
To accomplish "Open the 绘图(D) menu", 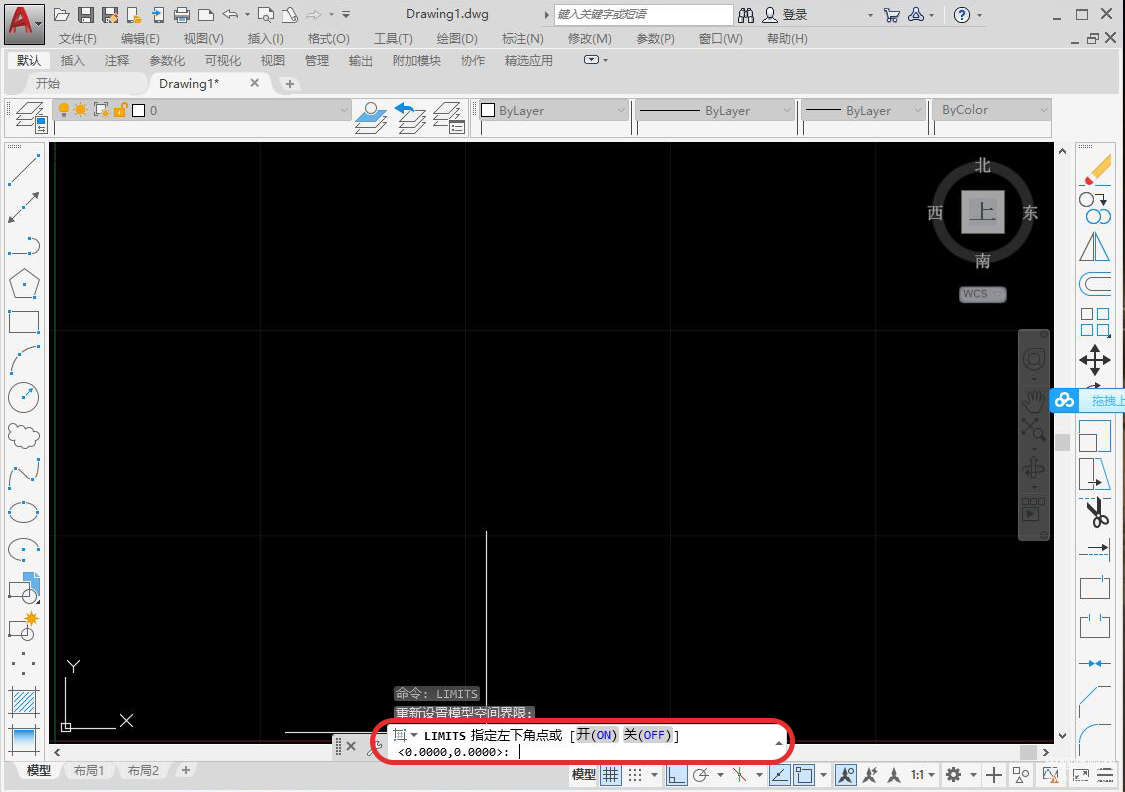I will coord(457,39).
